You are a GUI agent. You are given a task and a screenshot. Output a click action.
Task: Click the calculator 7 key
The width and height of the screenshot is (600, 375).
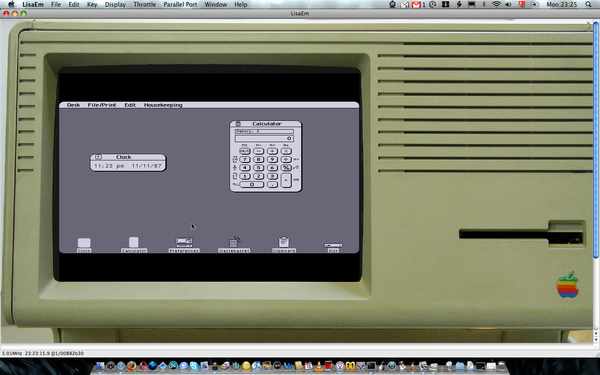tap(245, 159)
